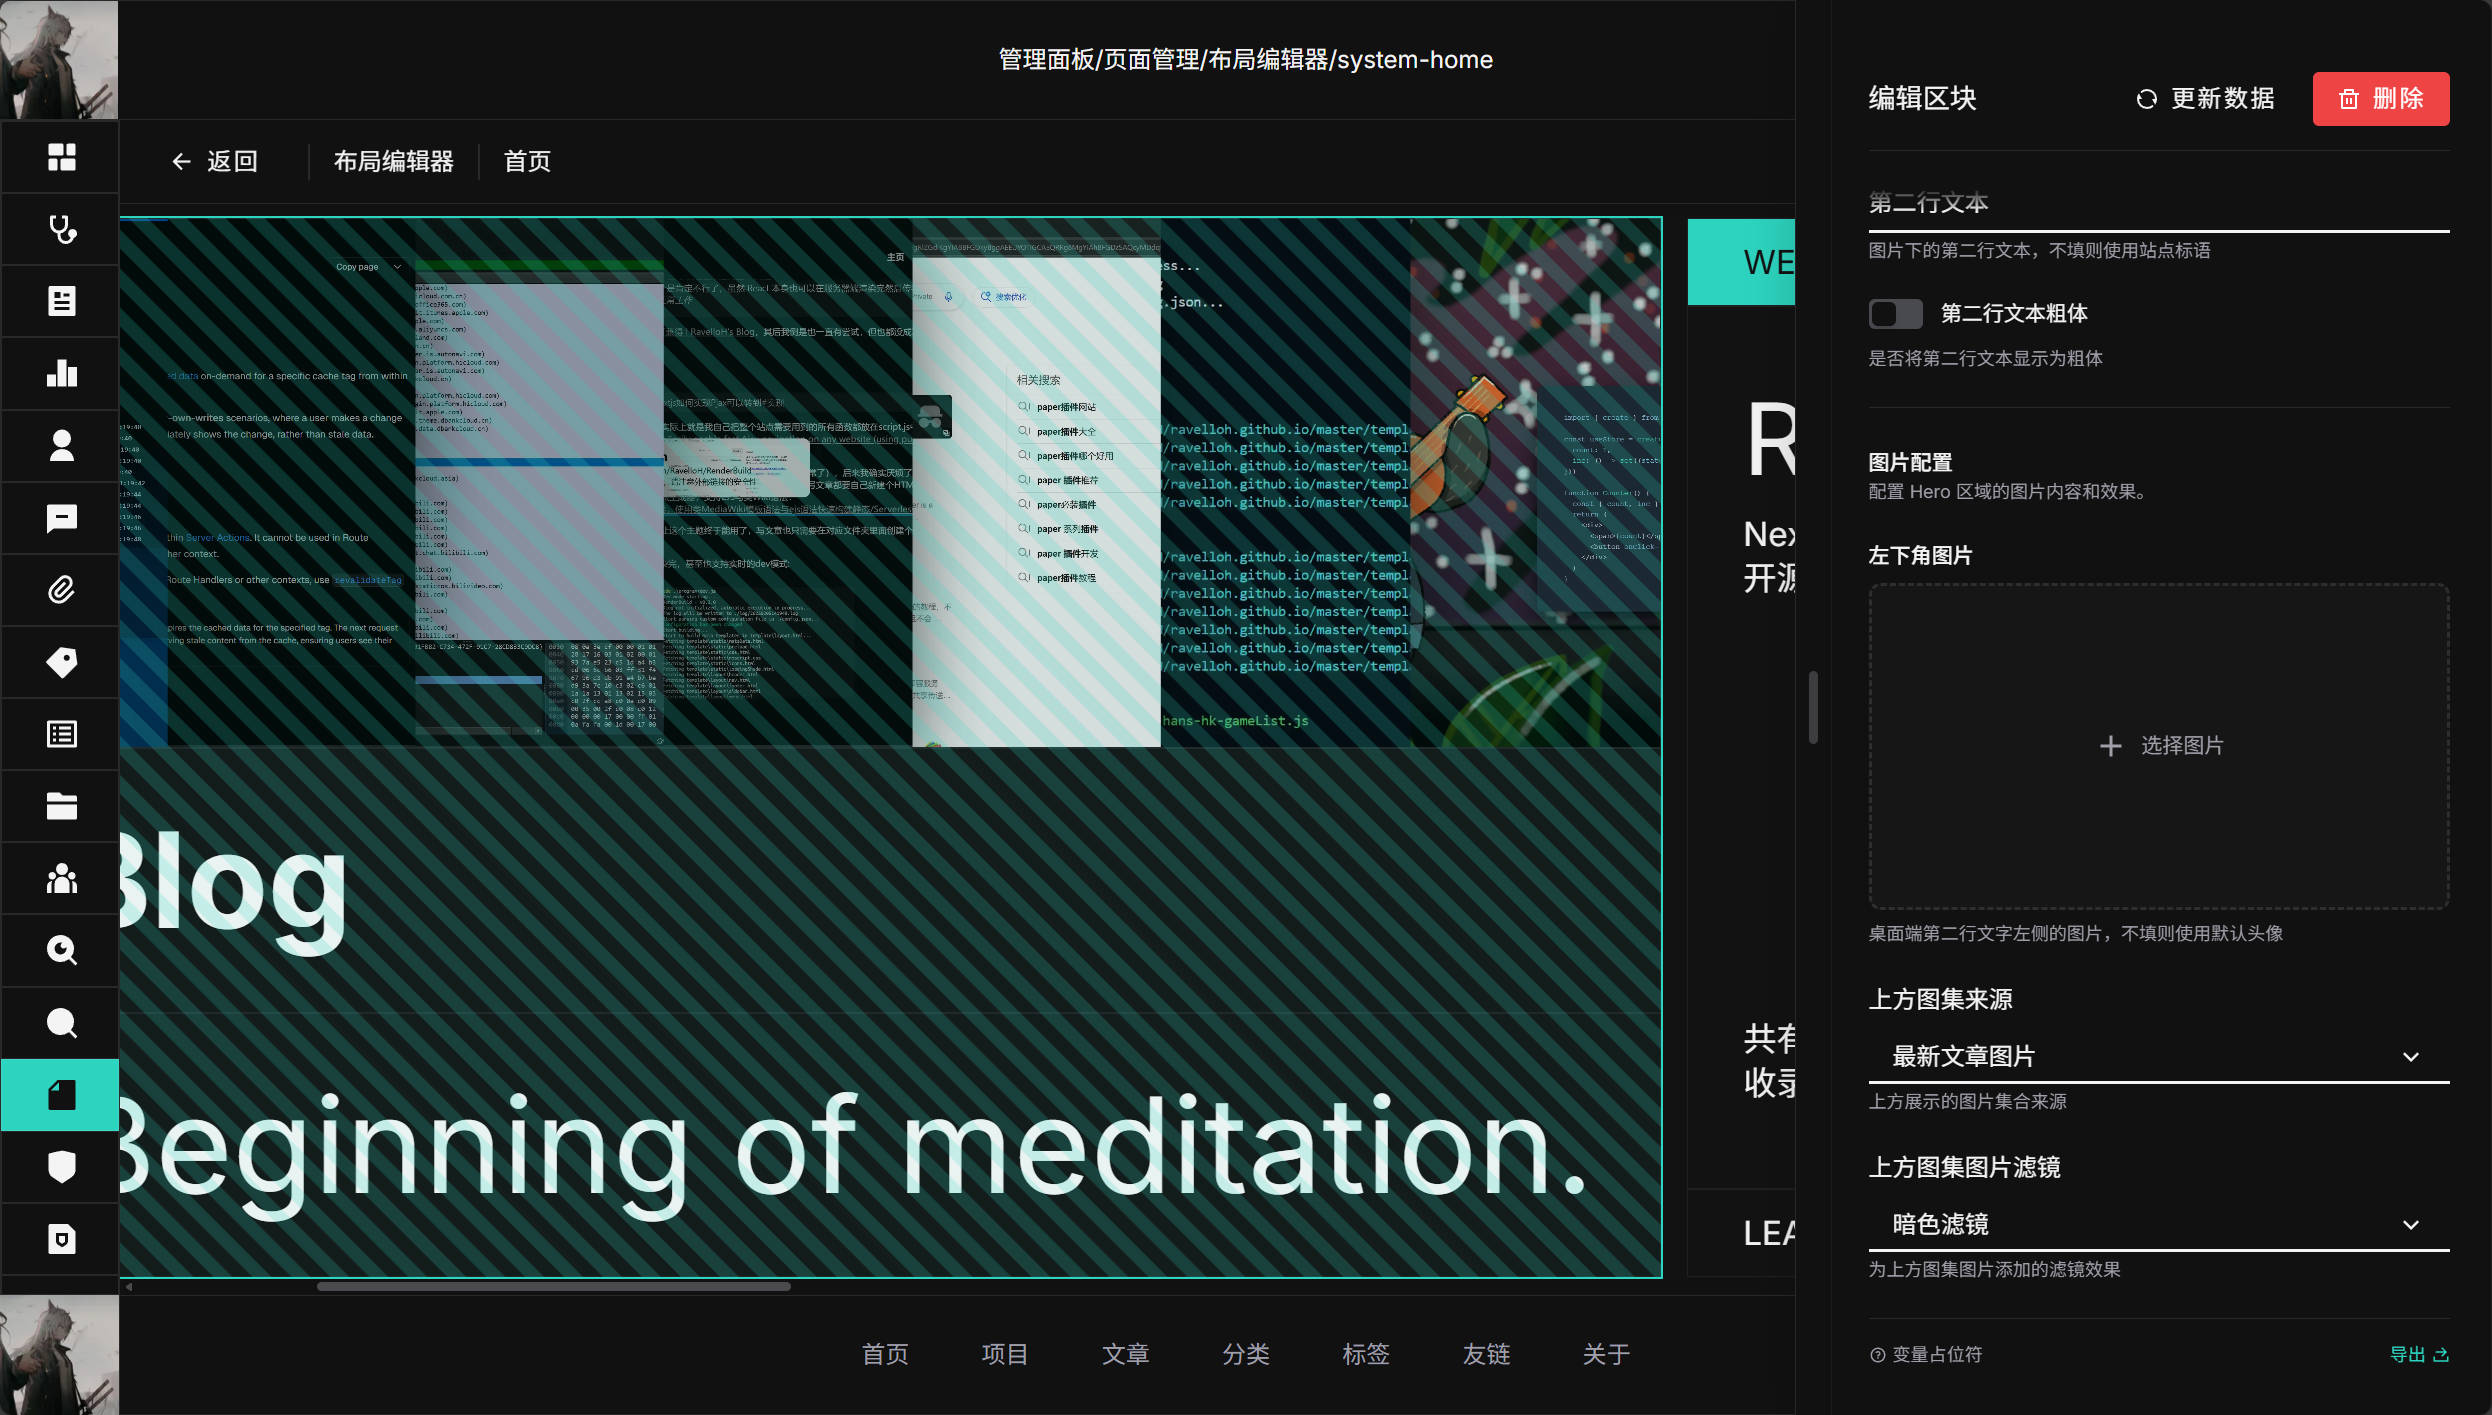The width and height of the screenshot is (2492, 1415).
Task: Click the horizontal scrollbar below the preview
Action: pyautogui.click(x=553, y=1287)
